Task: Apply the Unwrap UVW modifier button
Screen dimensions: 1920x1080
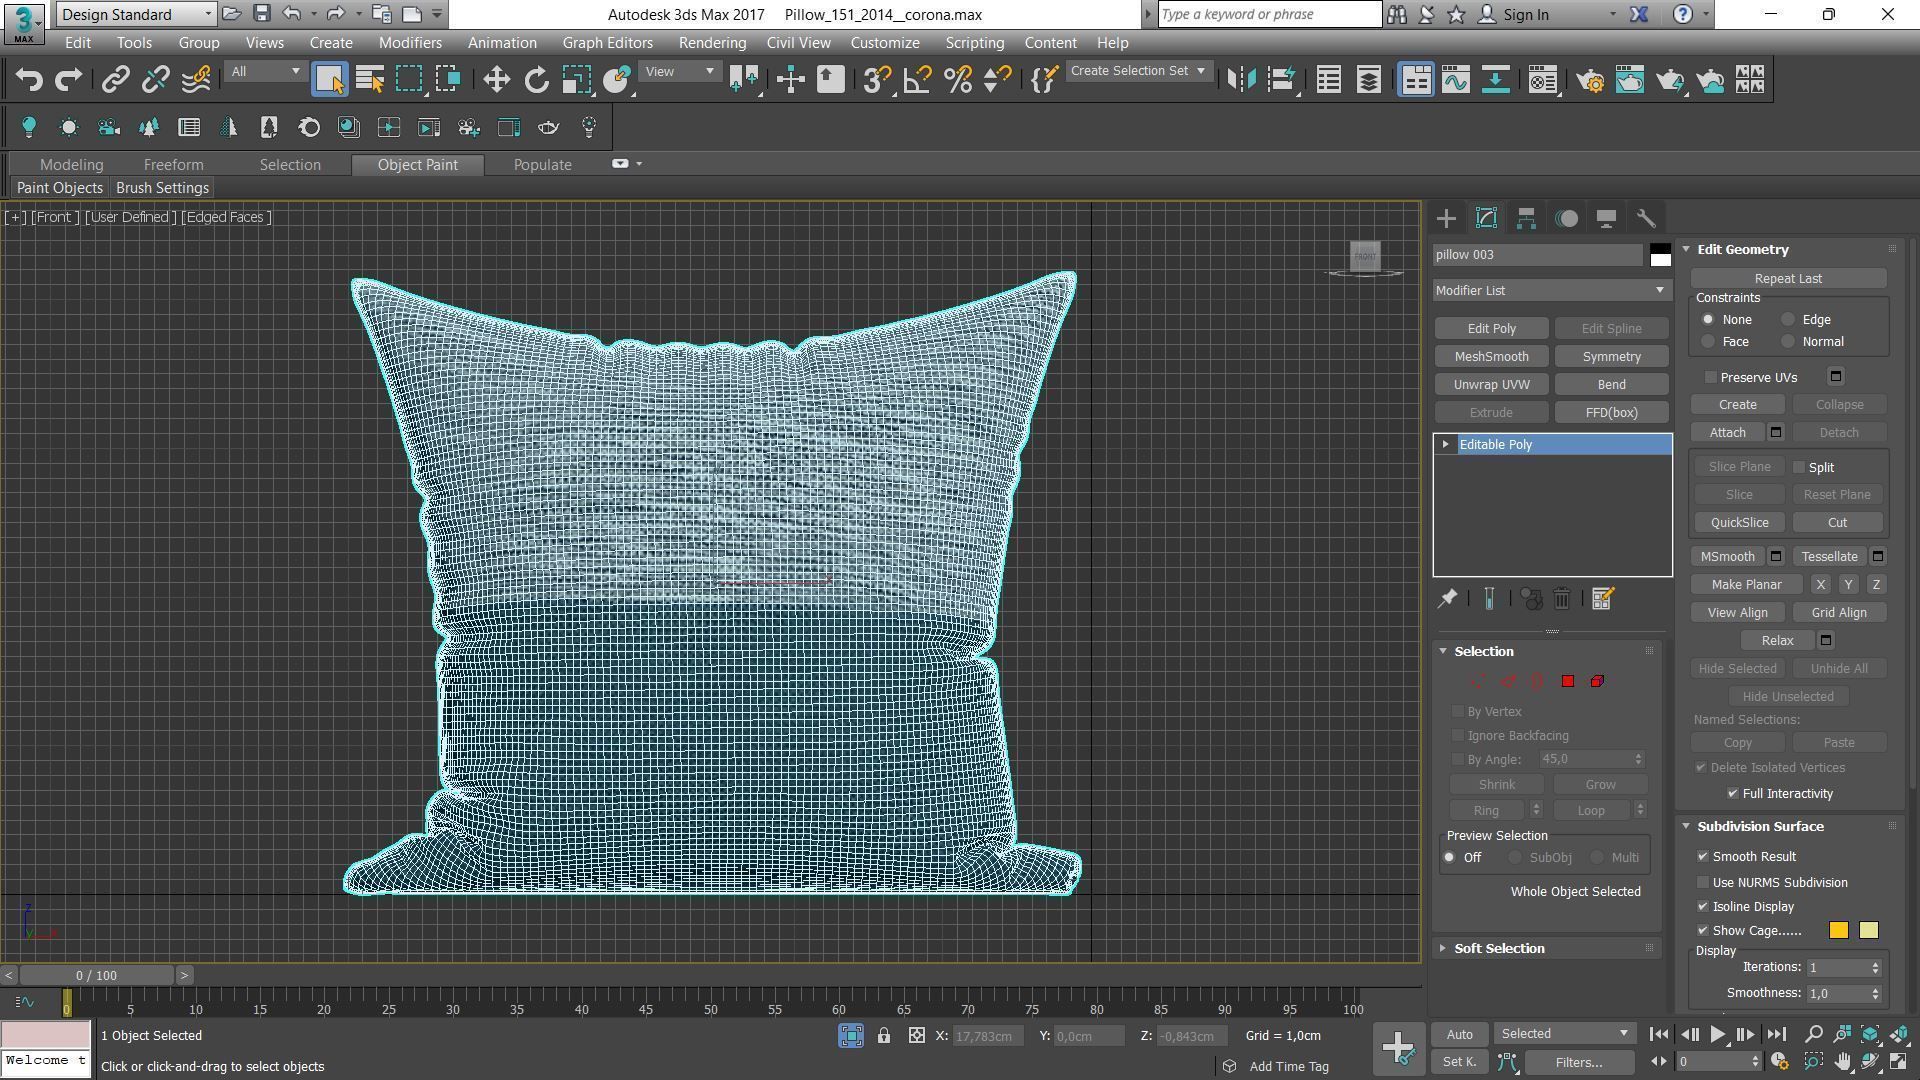Action: pyautogui.click(x=1491, y=385)
